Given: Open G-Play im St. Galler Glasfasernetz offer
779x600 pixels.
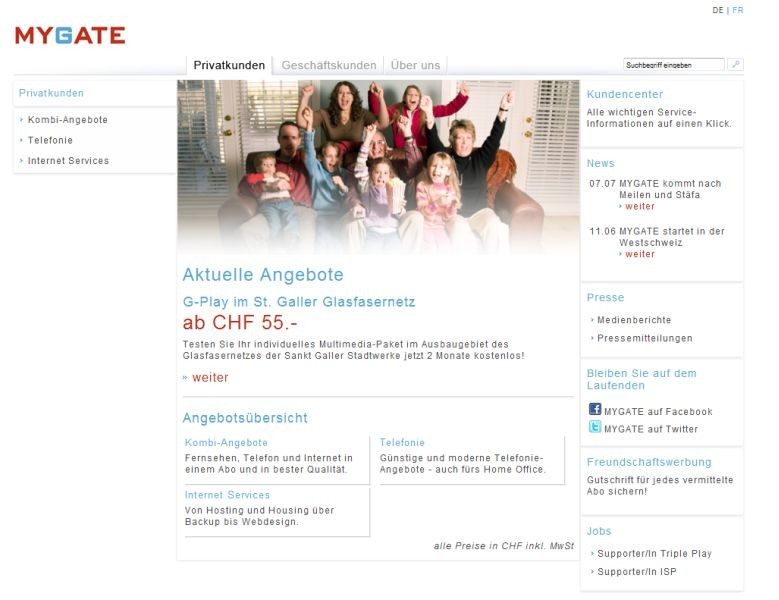Looking at the screenshot, I should click(299, 301).
